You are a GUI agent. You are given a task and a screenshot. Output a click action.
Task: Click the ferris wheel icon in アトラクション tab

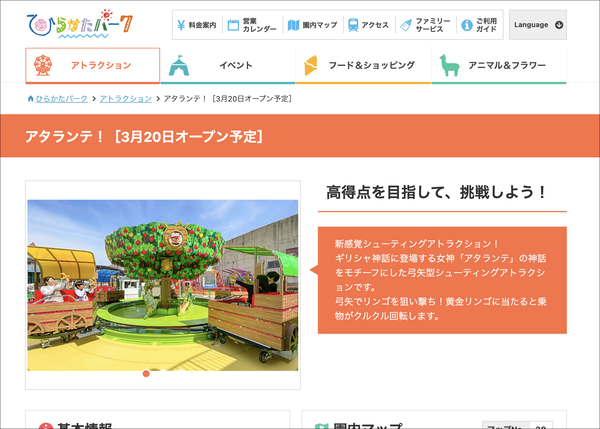tap(42, 65)
